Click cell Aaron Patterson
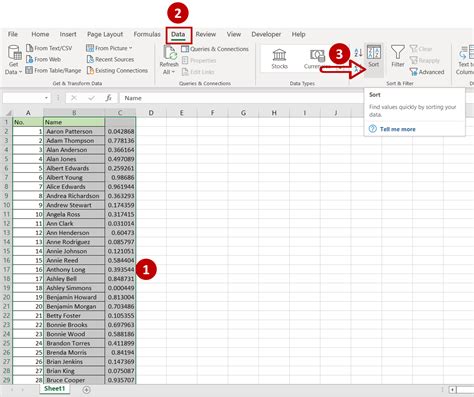474x397 pixels. [x=74, y=131]
